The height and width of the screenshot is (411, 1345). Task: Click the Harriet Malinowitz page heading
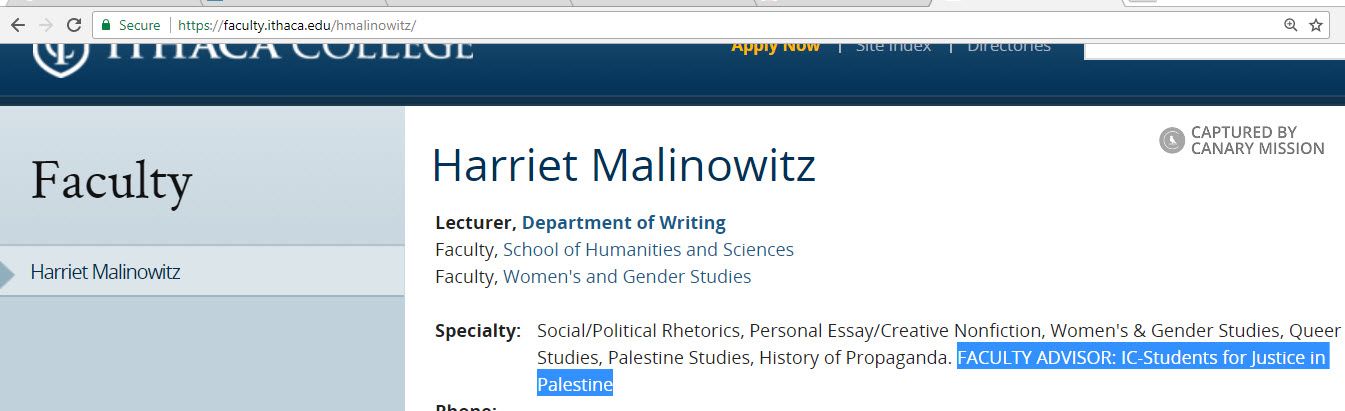tap(623, 166)
